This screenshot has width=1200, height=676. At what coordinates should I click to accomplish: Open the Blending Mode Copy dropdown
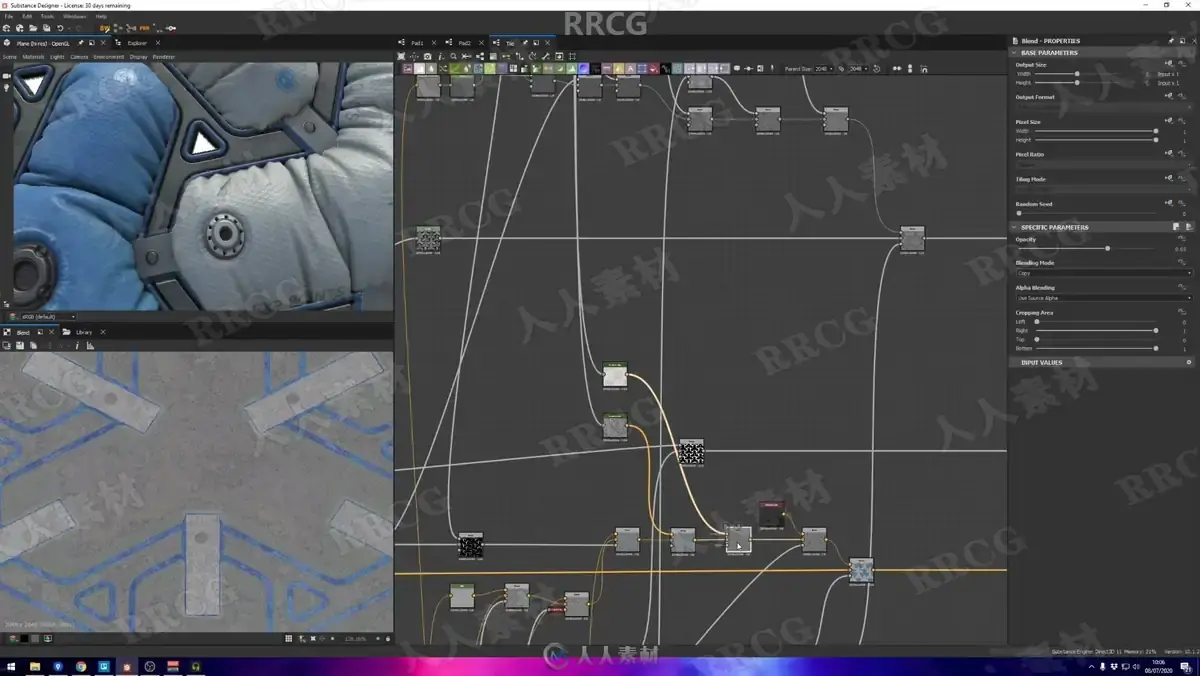[x=1104, y=273]
